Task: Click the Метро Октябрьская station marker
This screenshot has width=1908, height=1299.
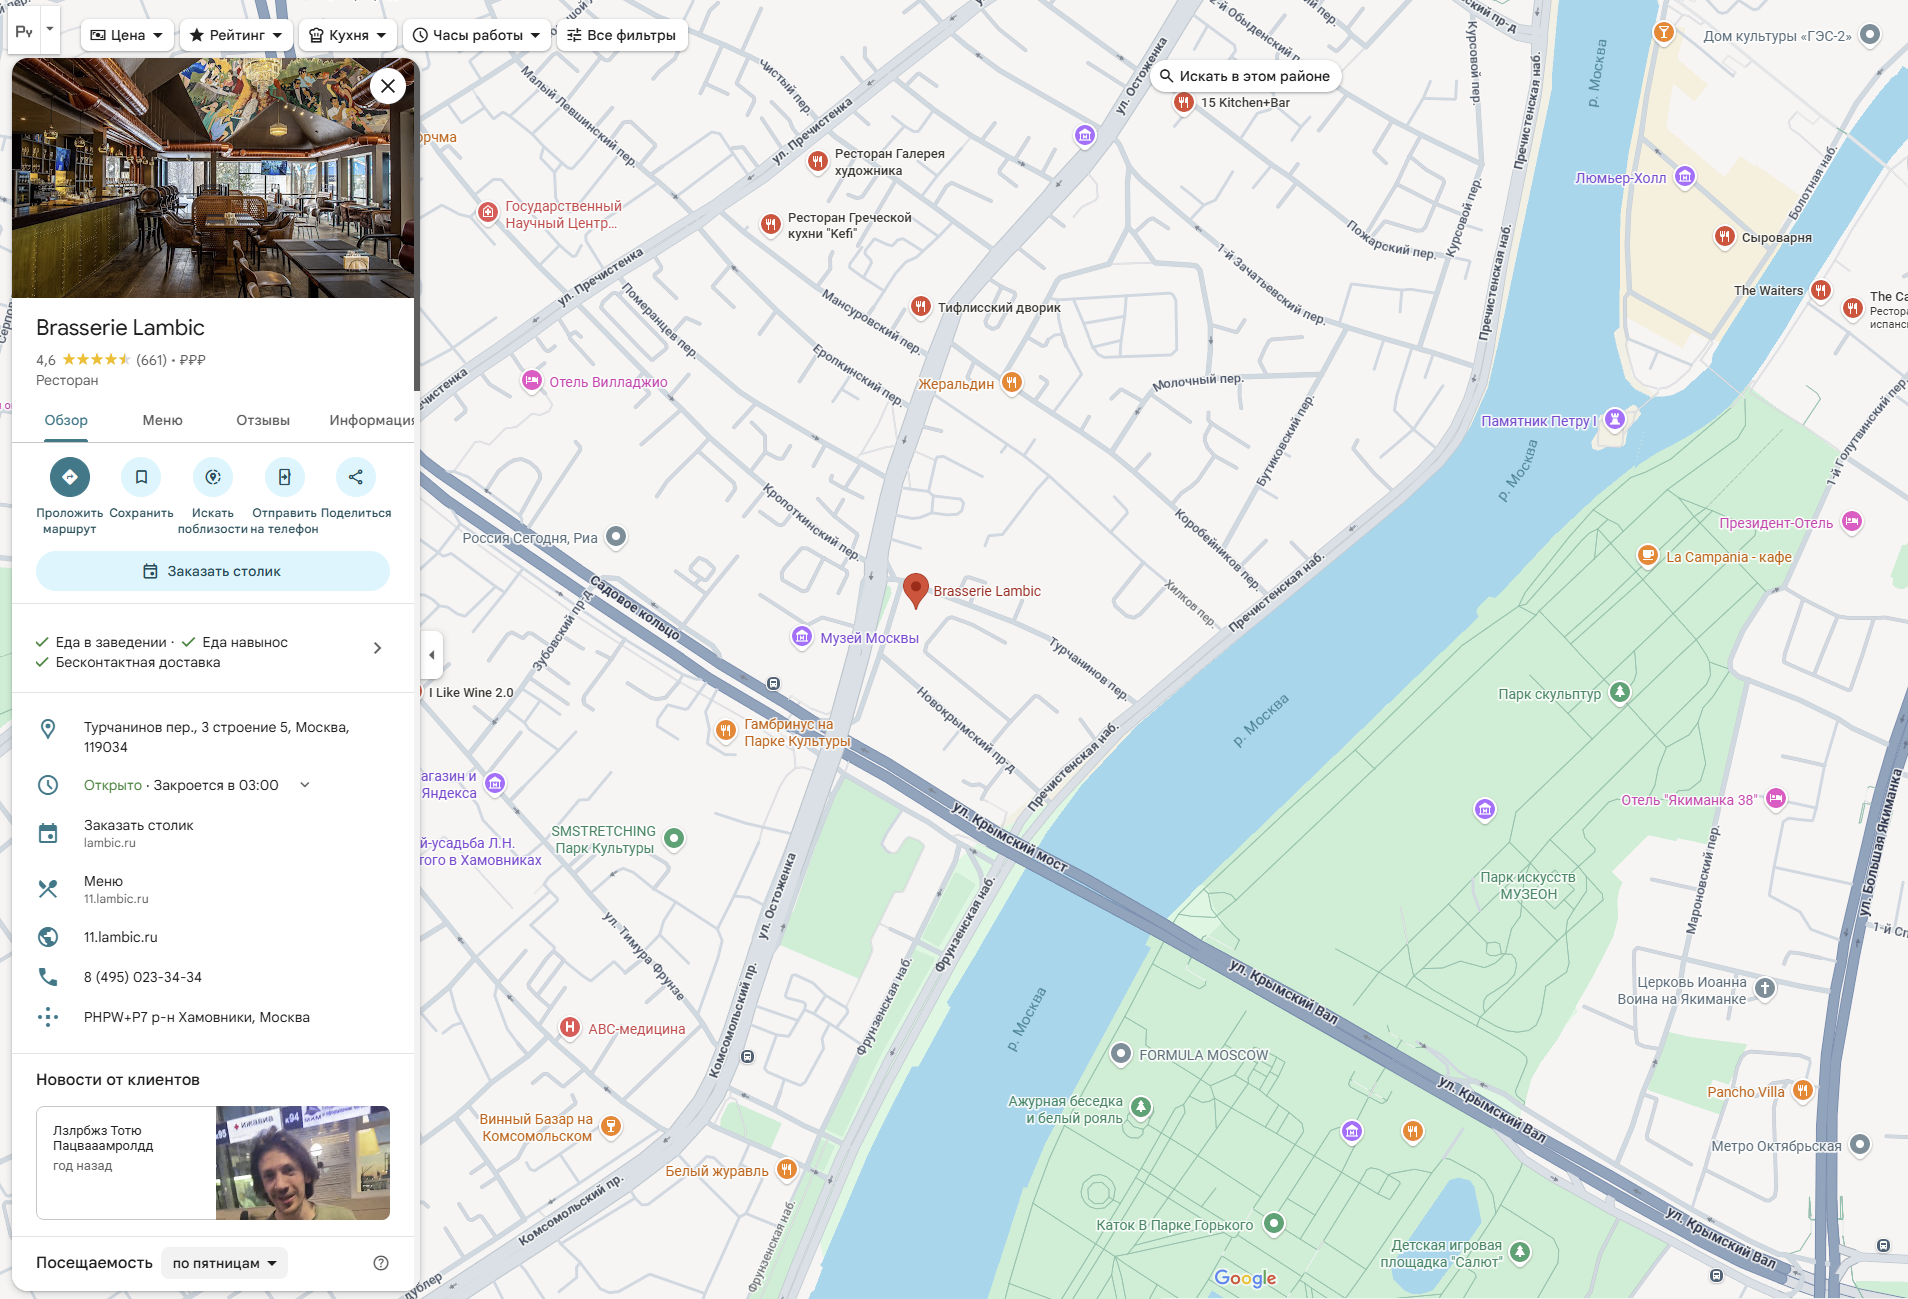Action: pos(1860,1145)
